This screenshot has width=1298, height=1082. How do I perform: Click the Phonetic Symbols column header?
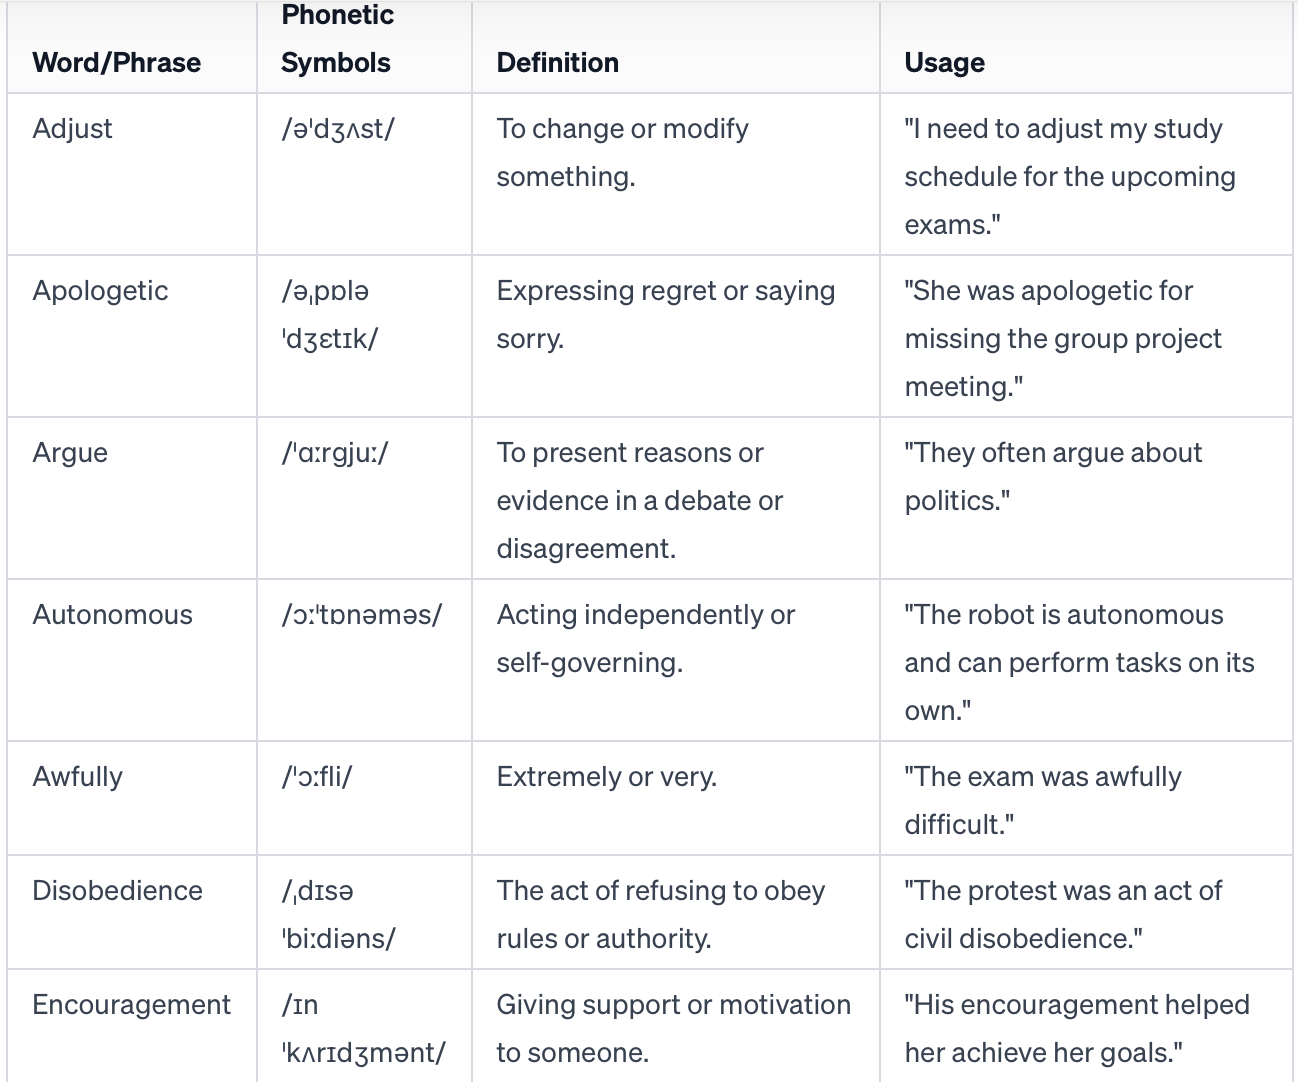[x=337, y=39]
